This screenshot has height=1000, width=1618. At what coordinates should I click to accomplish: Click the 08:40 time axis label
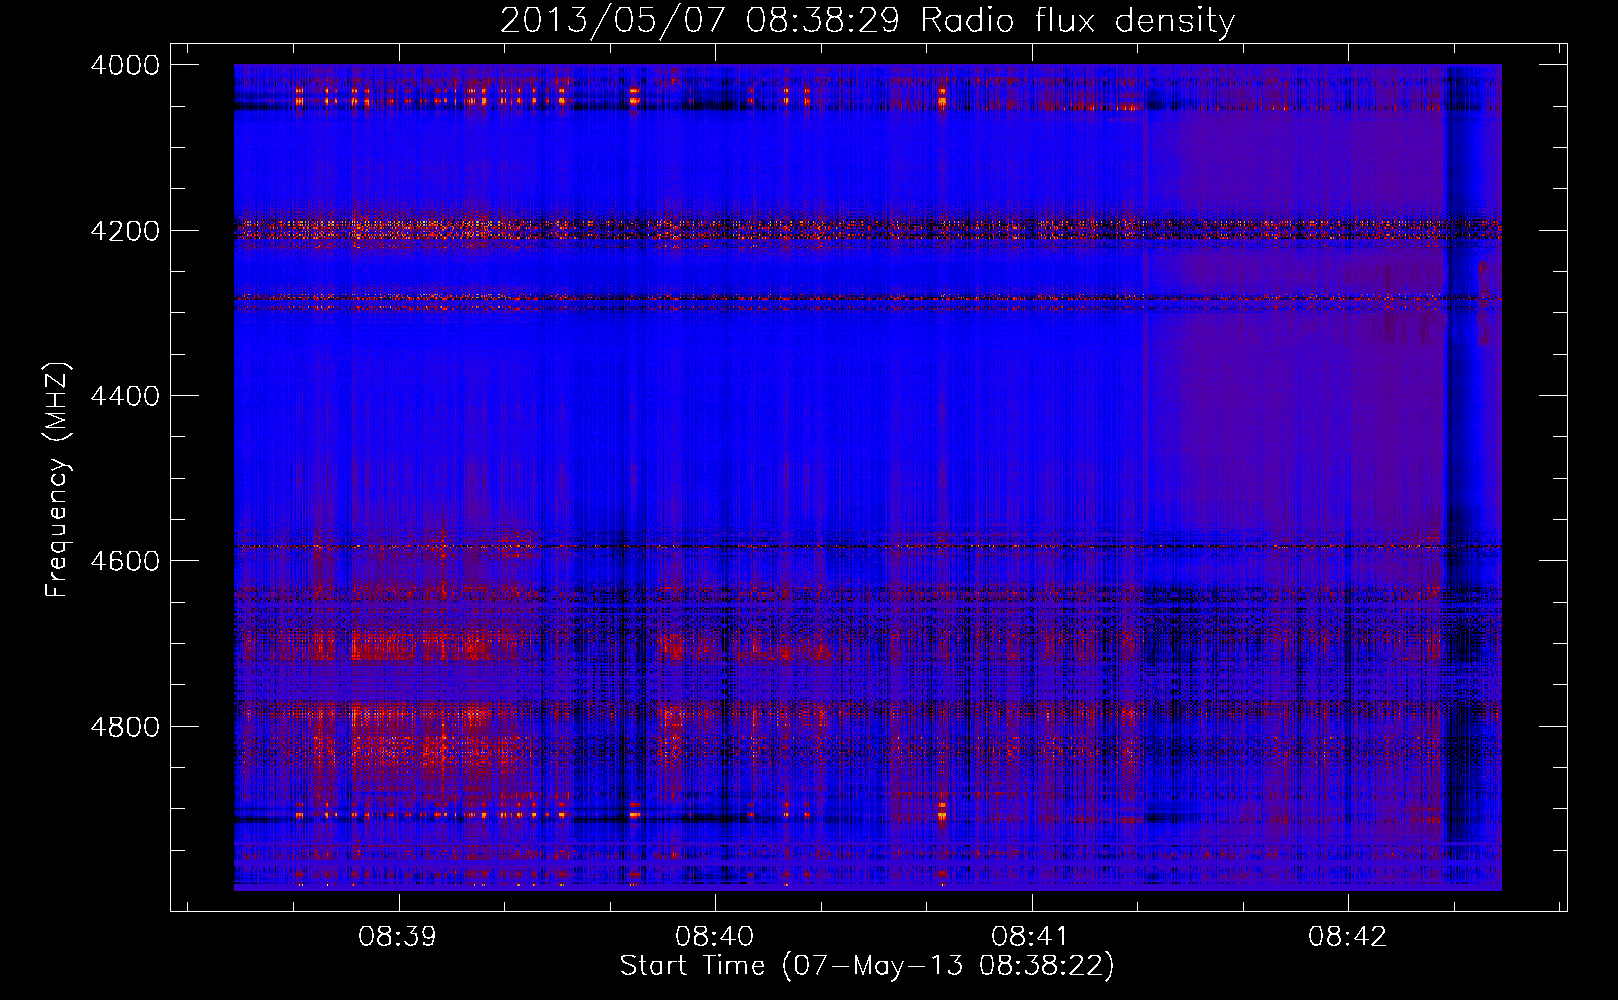click(714, 937)
